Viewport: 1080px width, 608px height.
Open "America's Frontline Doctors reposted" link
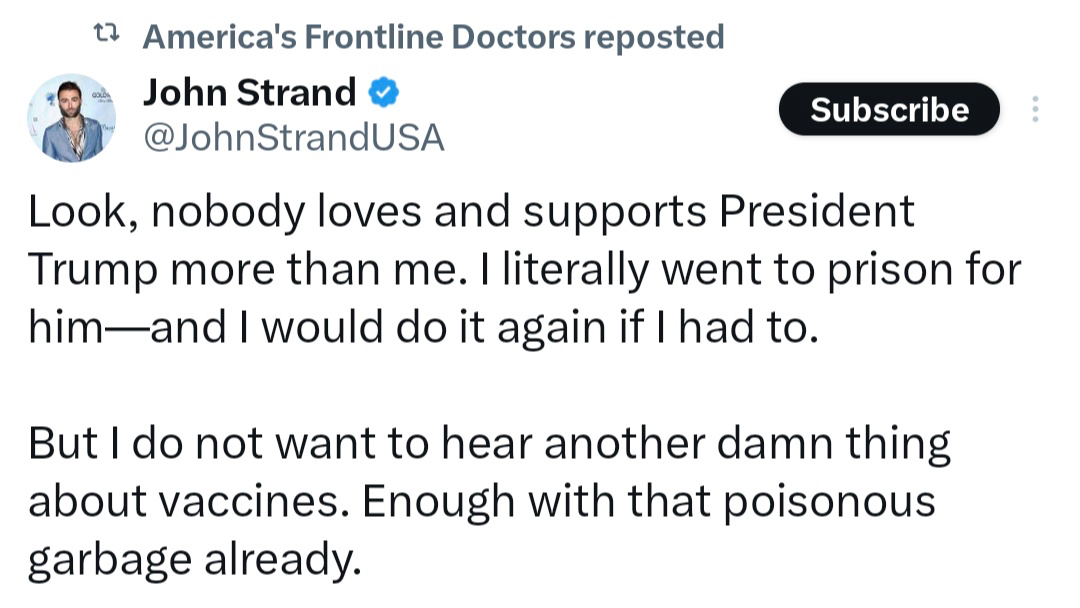432,37
